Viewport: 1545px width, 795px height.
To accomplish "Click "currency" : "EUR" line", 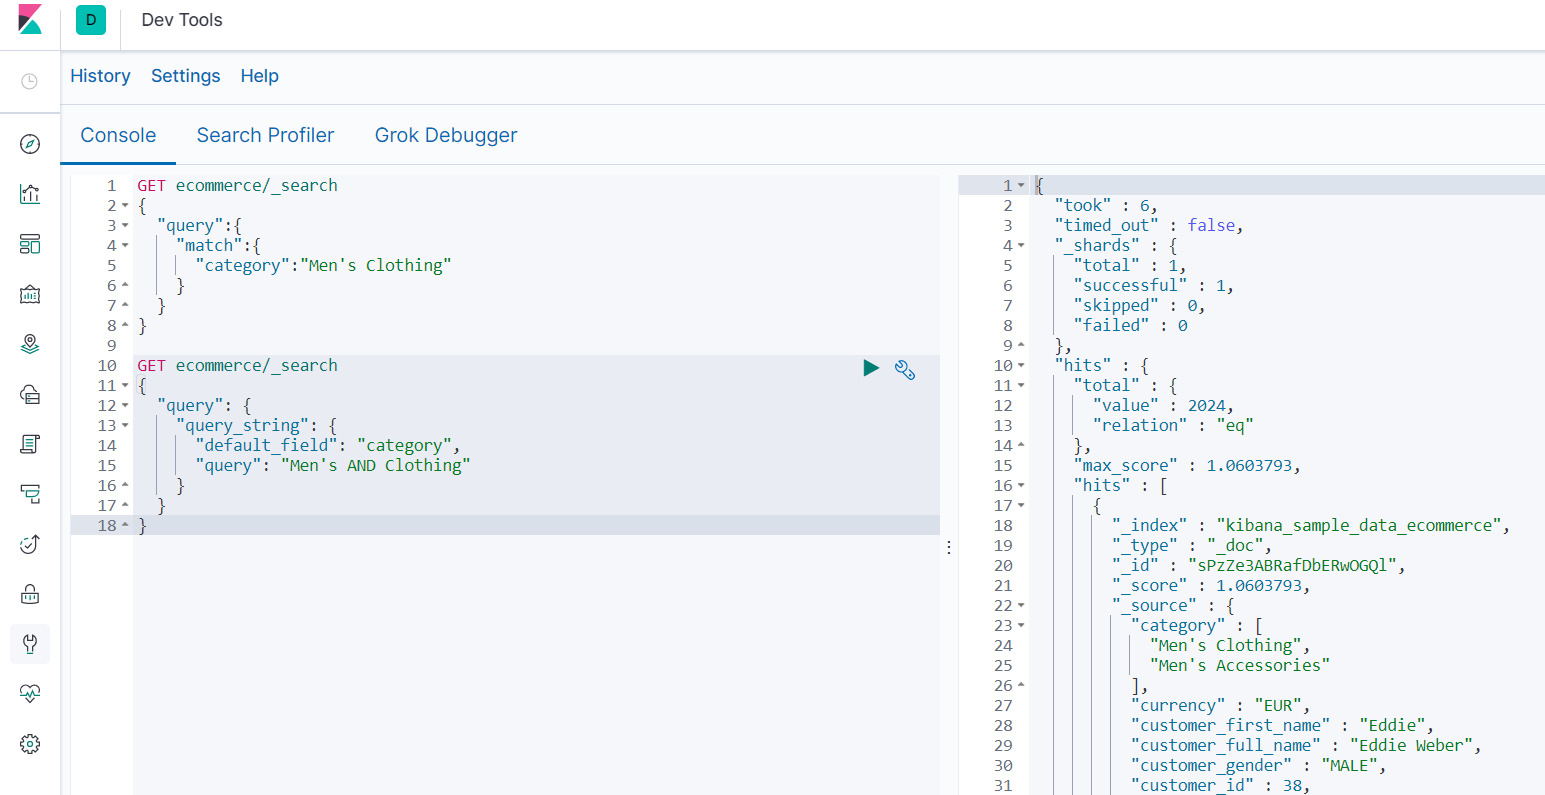I will tap(1221, 705).
